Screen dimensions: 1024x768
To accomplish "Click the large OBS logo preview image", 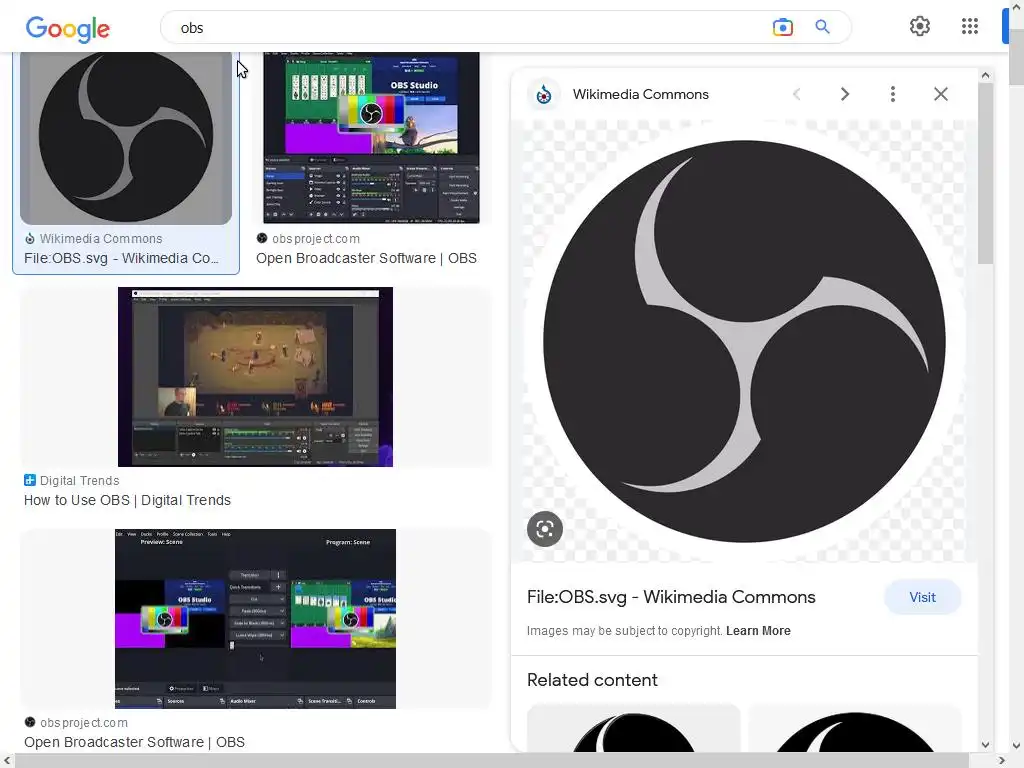I will click(744, 341).
